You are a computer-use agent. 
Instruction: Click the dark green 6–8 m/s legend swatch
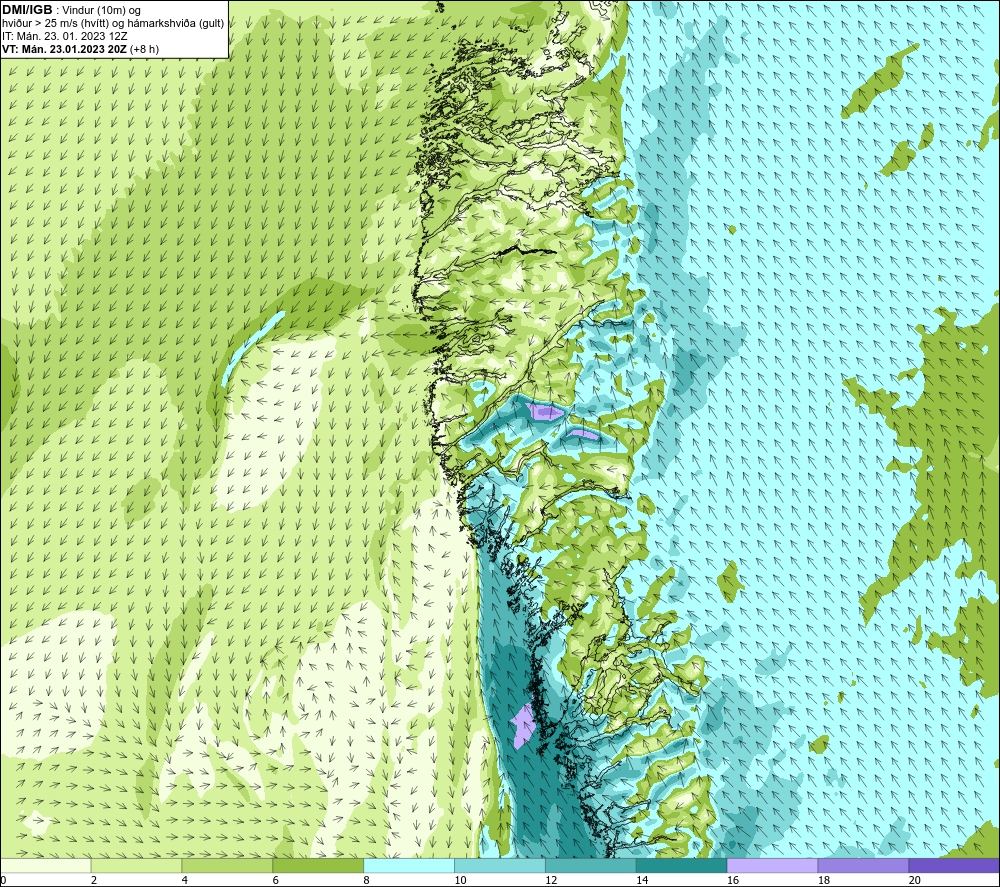click(x=318, y=866)
